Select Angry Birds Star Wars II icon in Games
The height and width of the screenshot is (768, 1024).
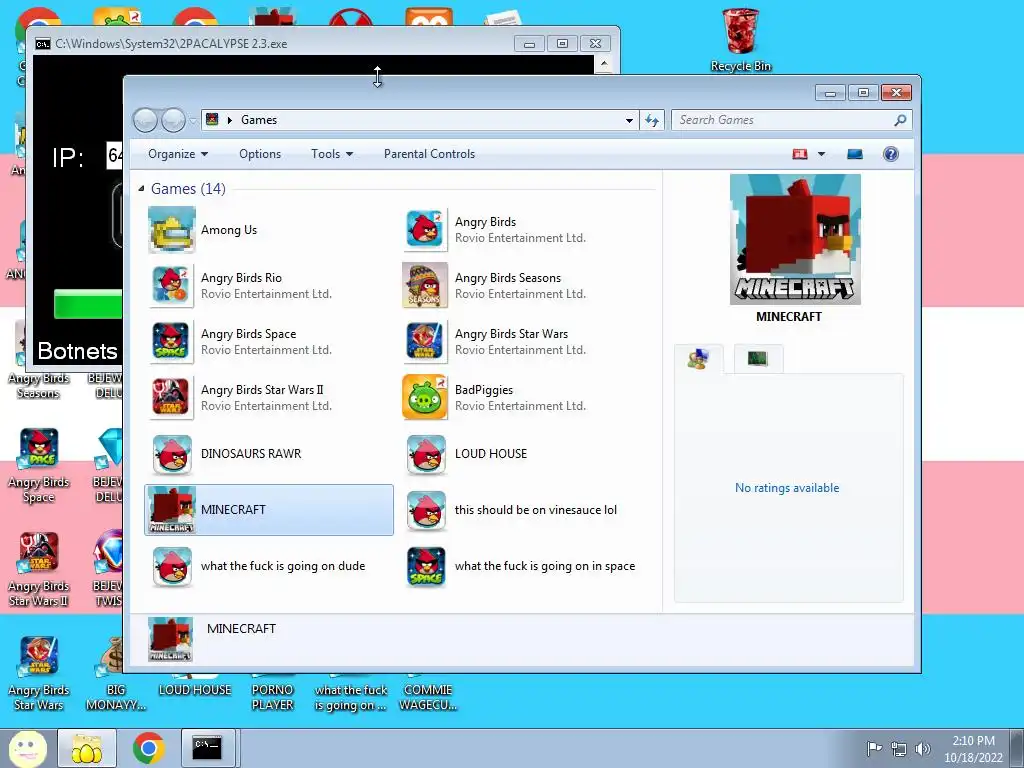[x=172, y=398]
